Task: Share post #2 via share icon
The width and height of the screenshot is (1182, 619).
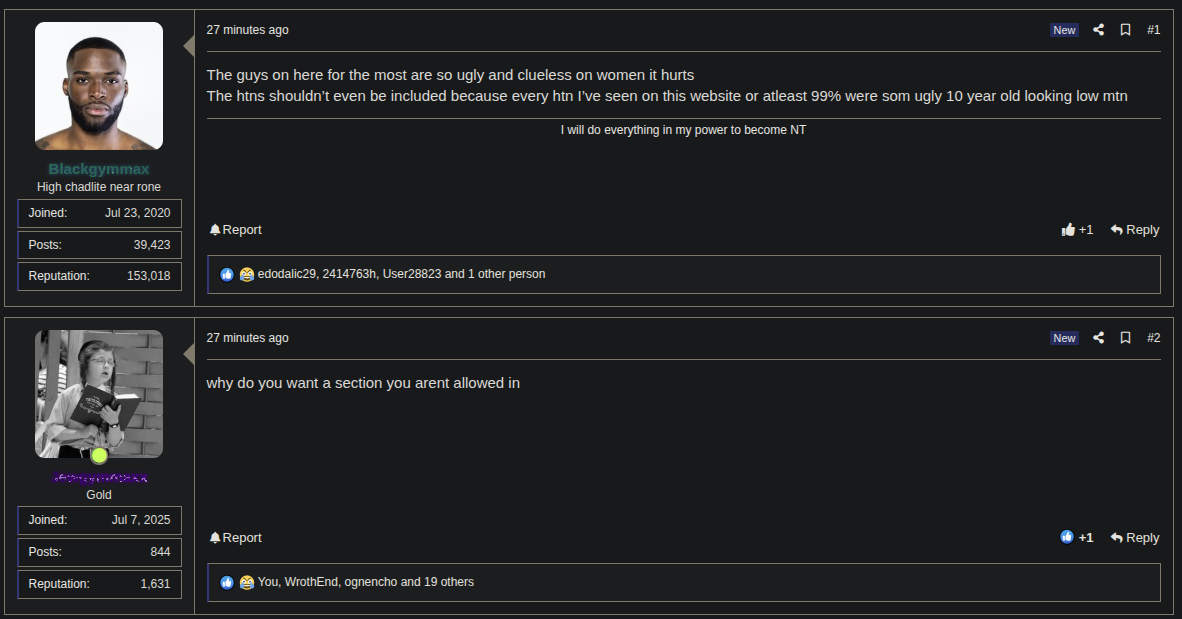Action: tap(1098, 338)
